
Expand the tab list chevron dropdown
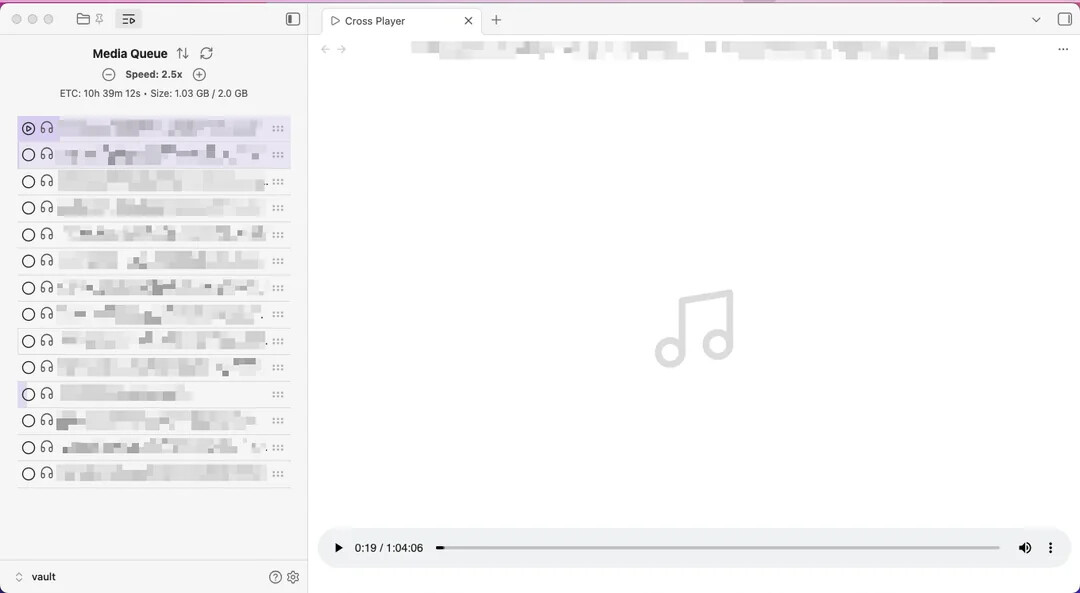click(x=1036, y=19)
